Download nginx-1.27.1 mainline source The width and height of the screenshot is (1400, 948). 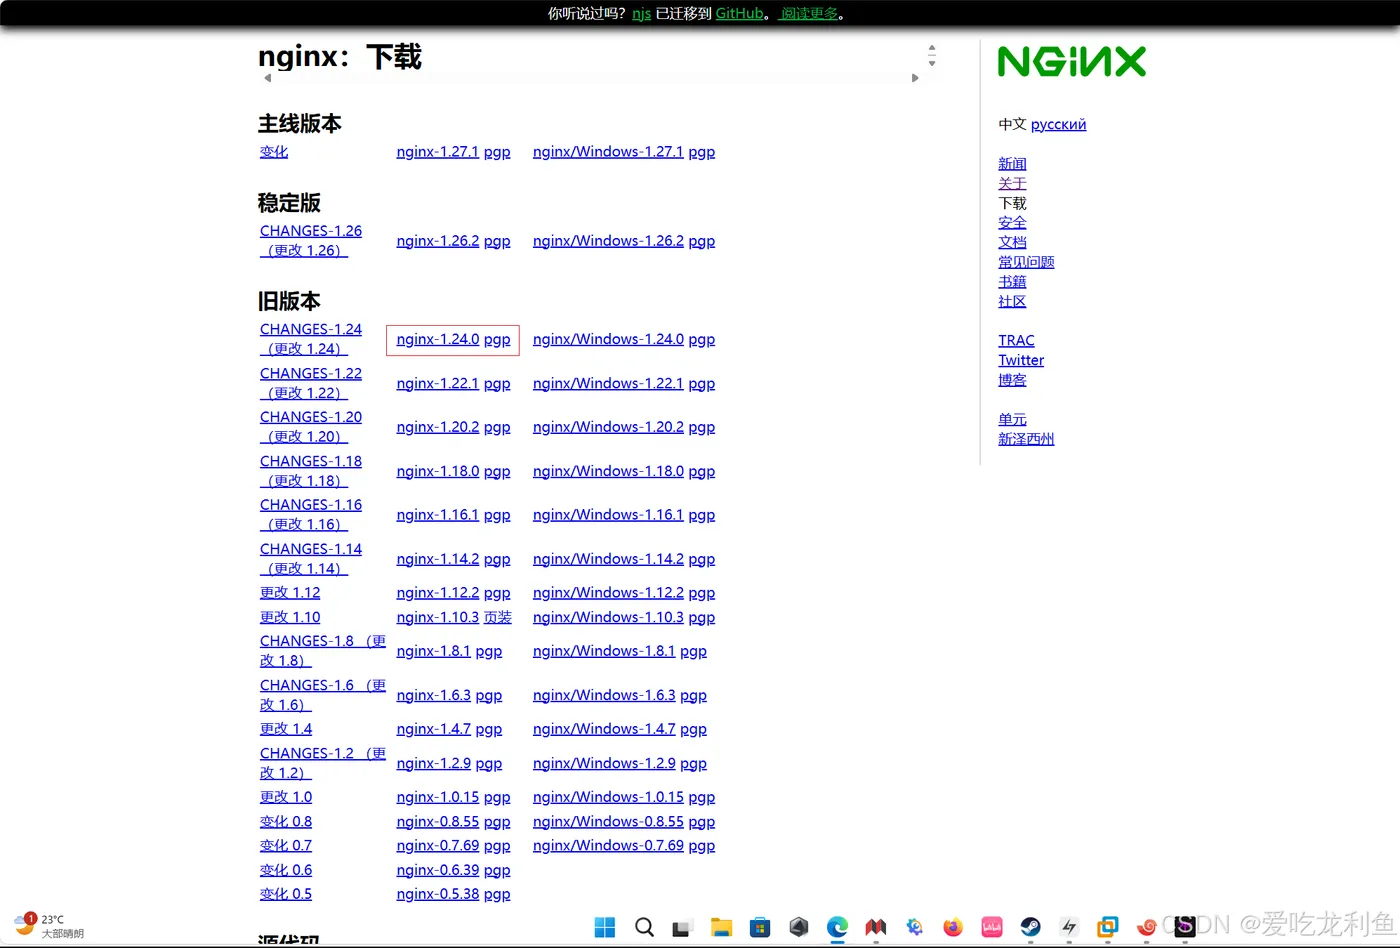point(438,152)
